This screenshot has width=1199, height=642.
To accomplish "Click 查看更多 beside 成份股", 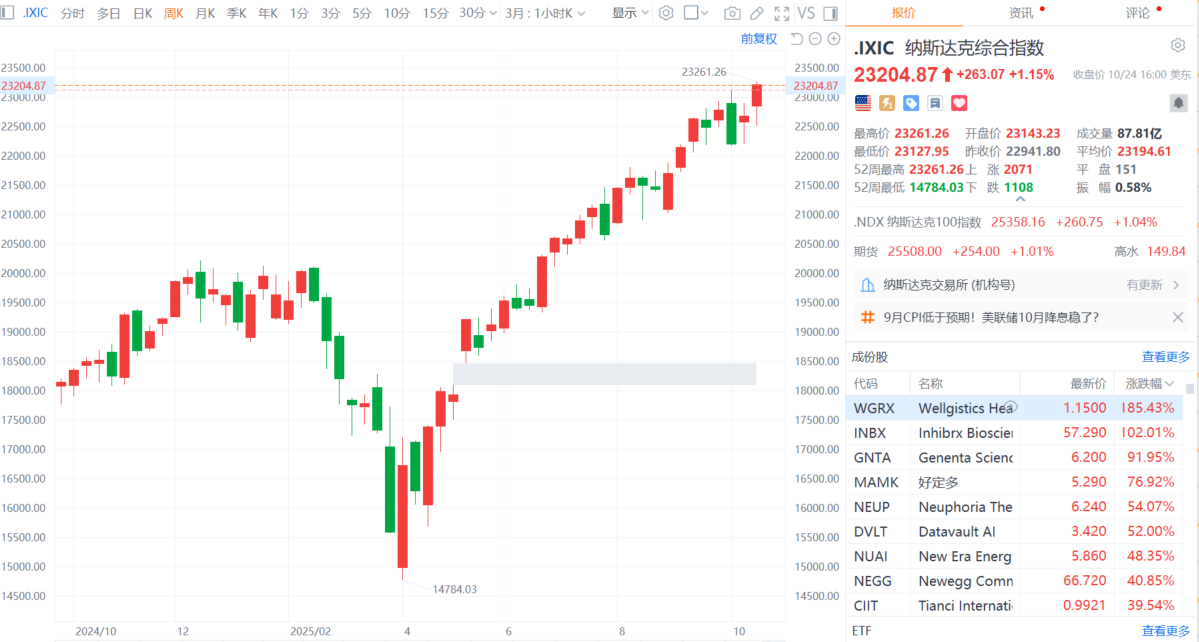I will (x=1165, y=357).
